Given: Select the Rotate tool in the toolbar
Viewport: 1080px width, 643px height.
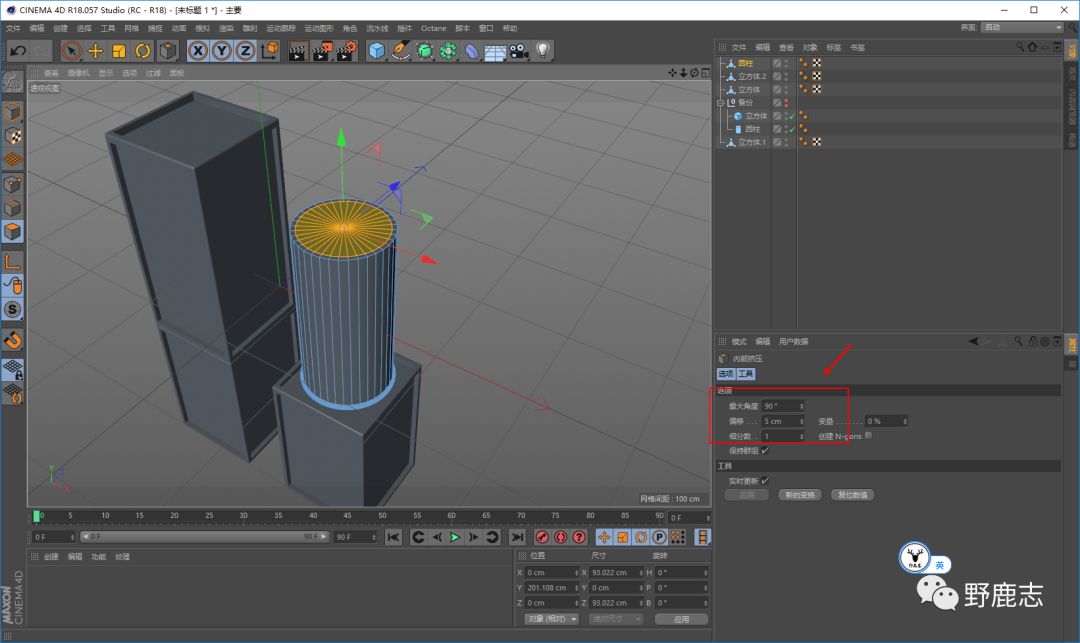Looking at the screenshot, I should point(143,50).
